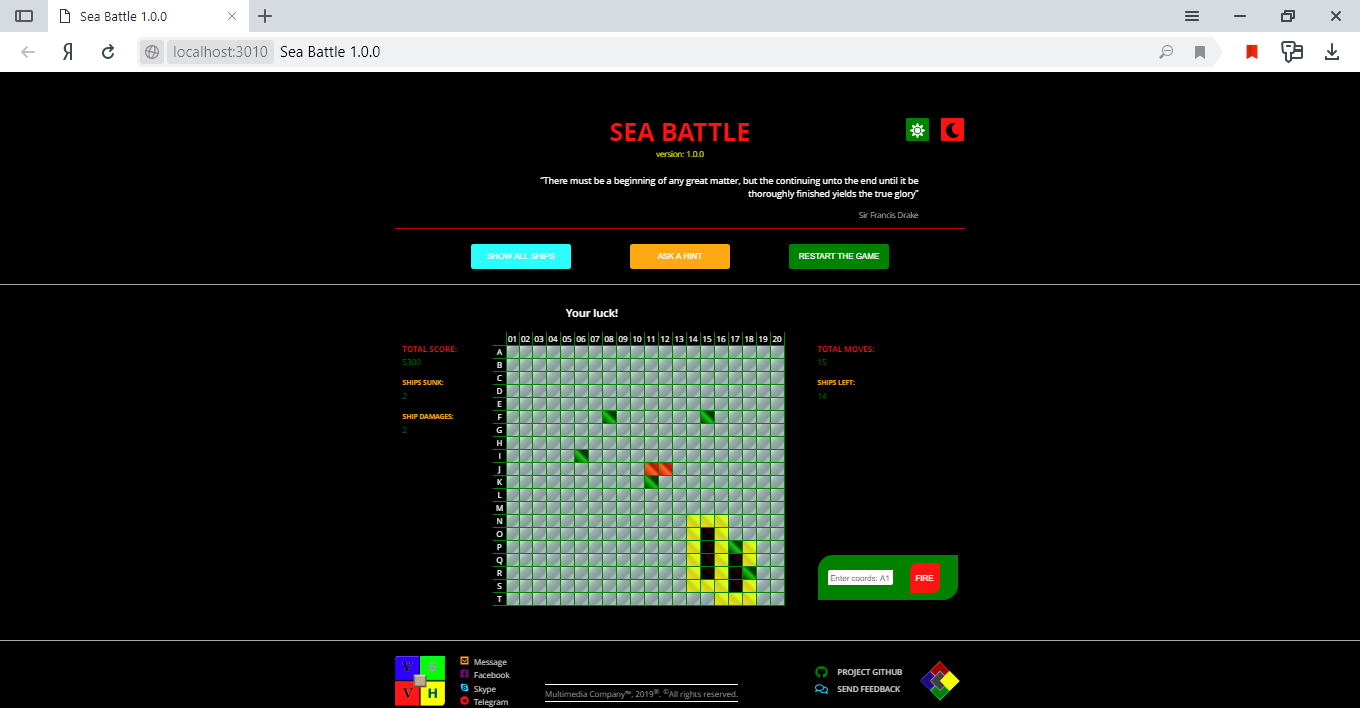Click the gray bookmark icon in address bar
Screen dimensions: 1360x708
pos(1200,52)
